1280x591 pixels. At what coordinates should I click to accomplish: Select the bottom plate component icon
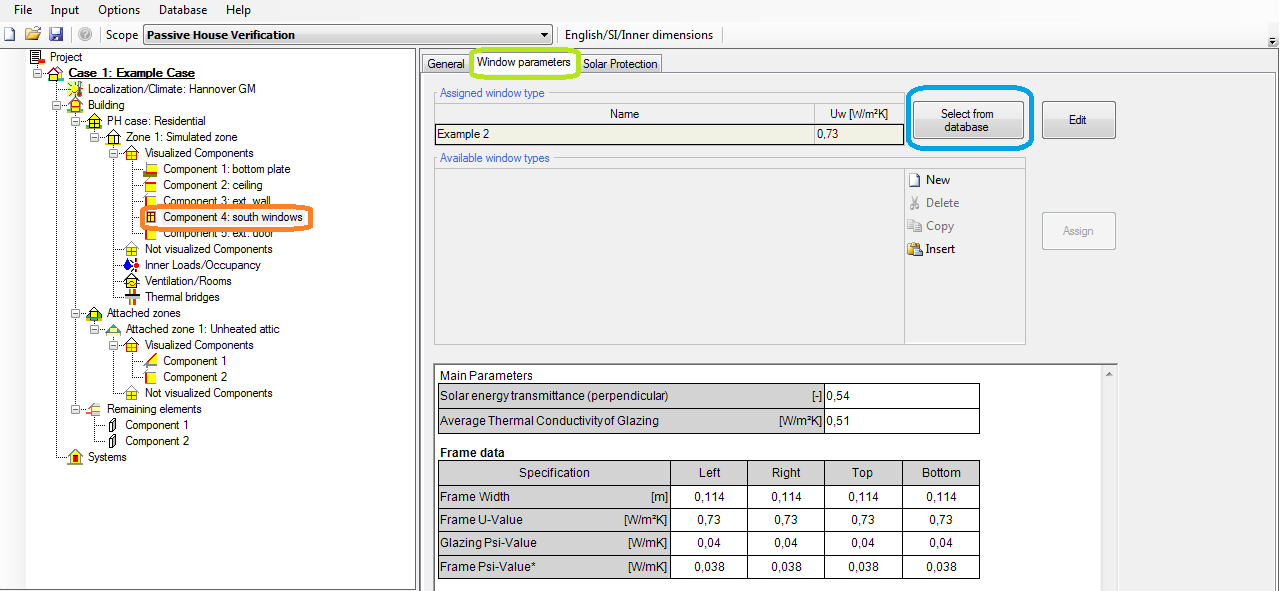click(151, 169)
